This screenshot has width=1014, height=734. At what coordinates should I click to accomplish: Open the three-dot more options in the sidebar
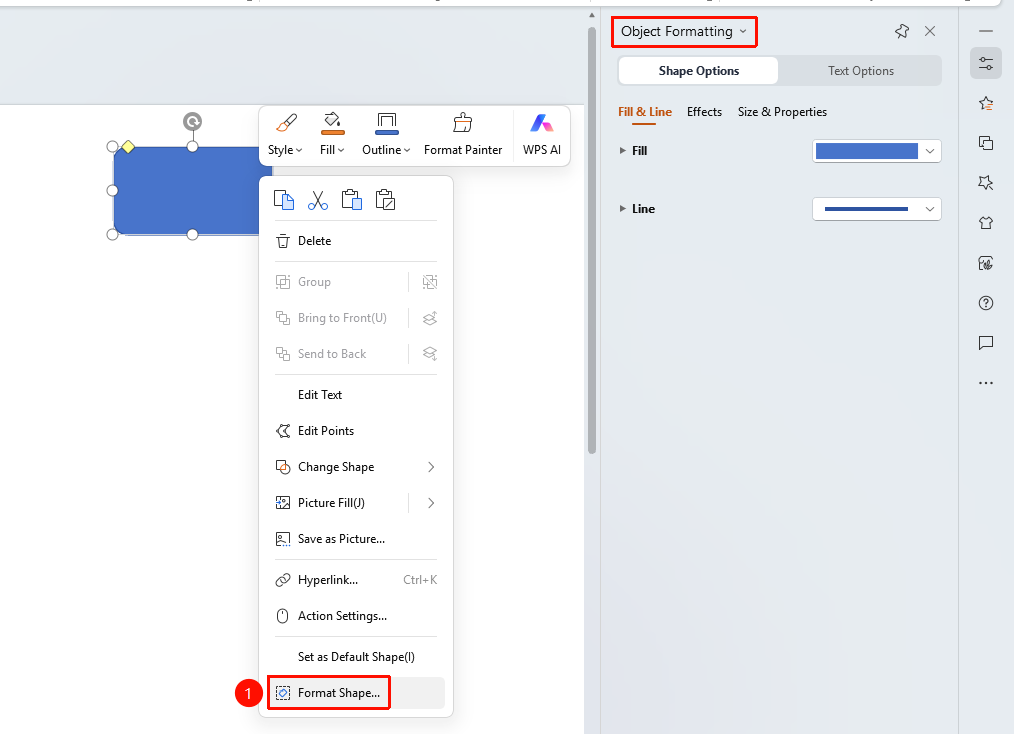986,383
